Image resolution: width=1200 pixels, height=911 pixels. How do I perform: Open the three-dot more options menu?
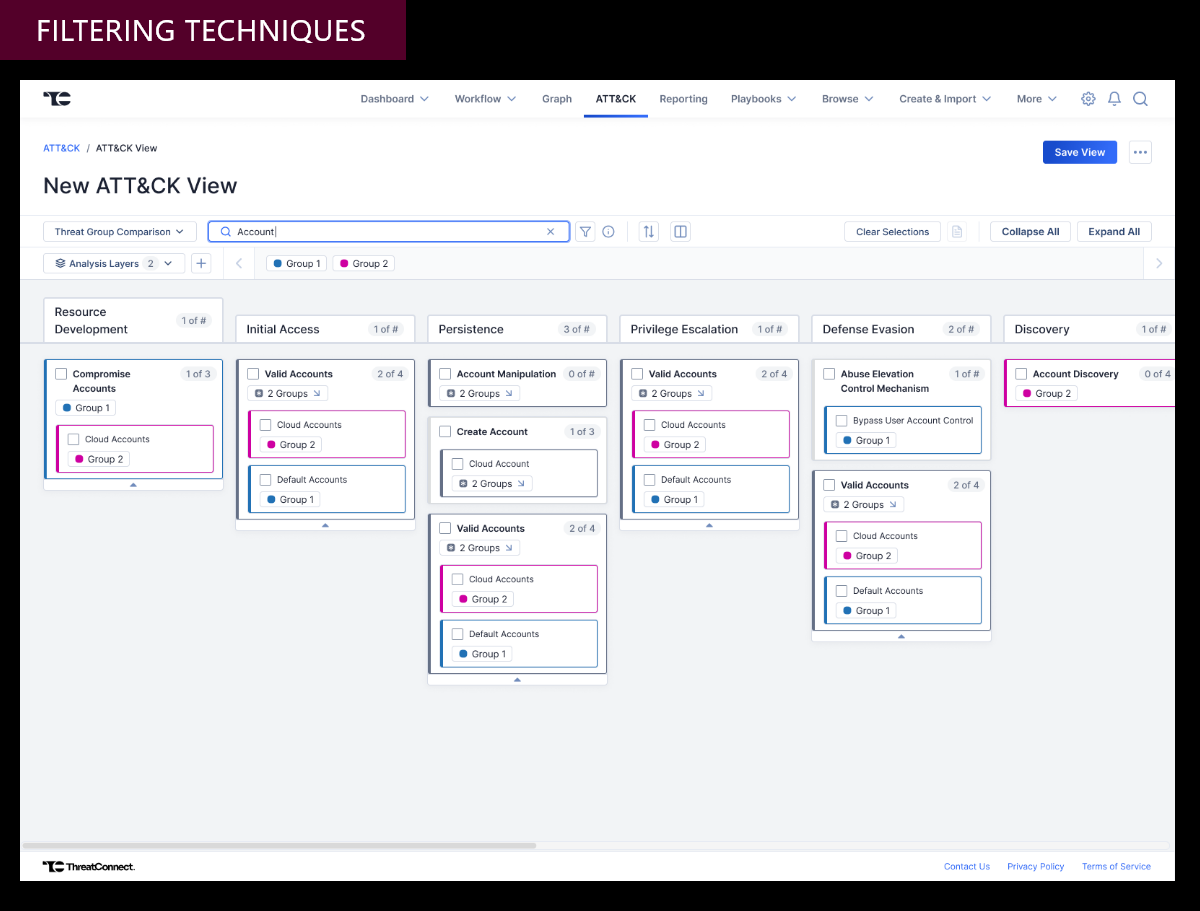click(x=1140, y=152)
